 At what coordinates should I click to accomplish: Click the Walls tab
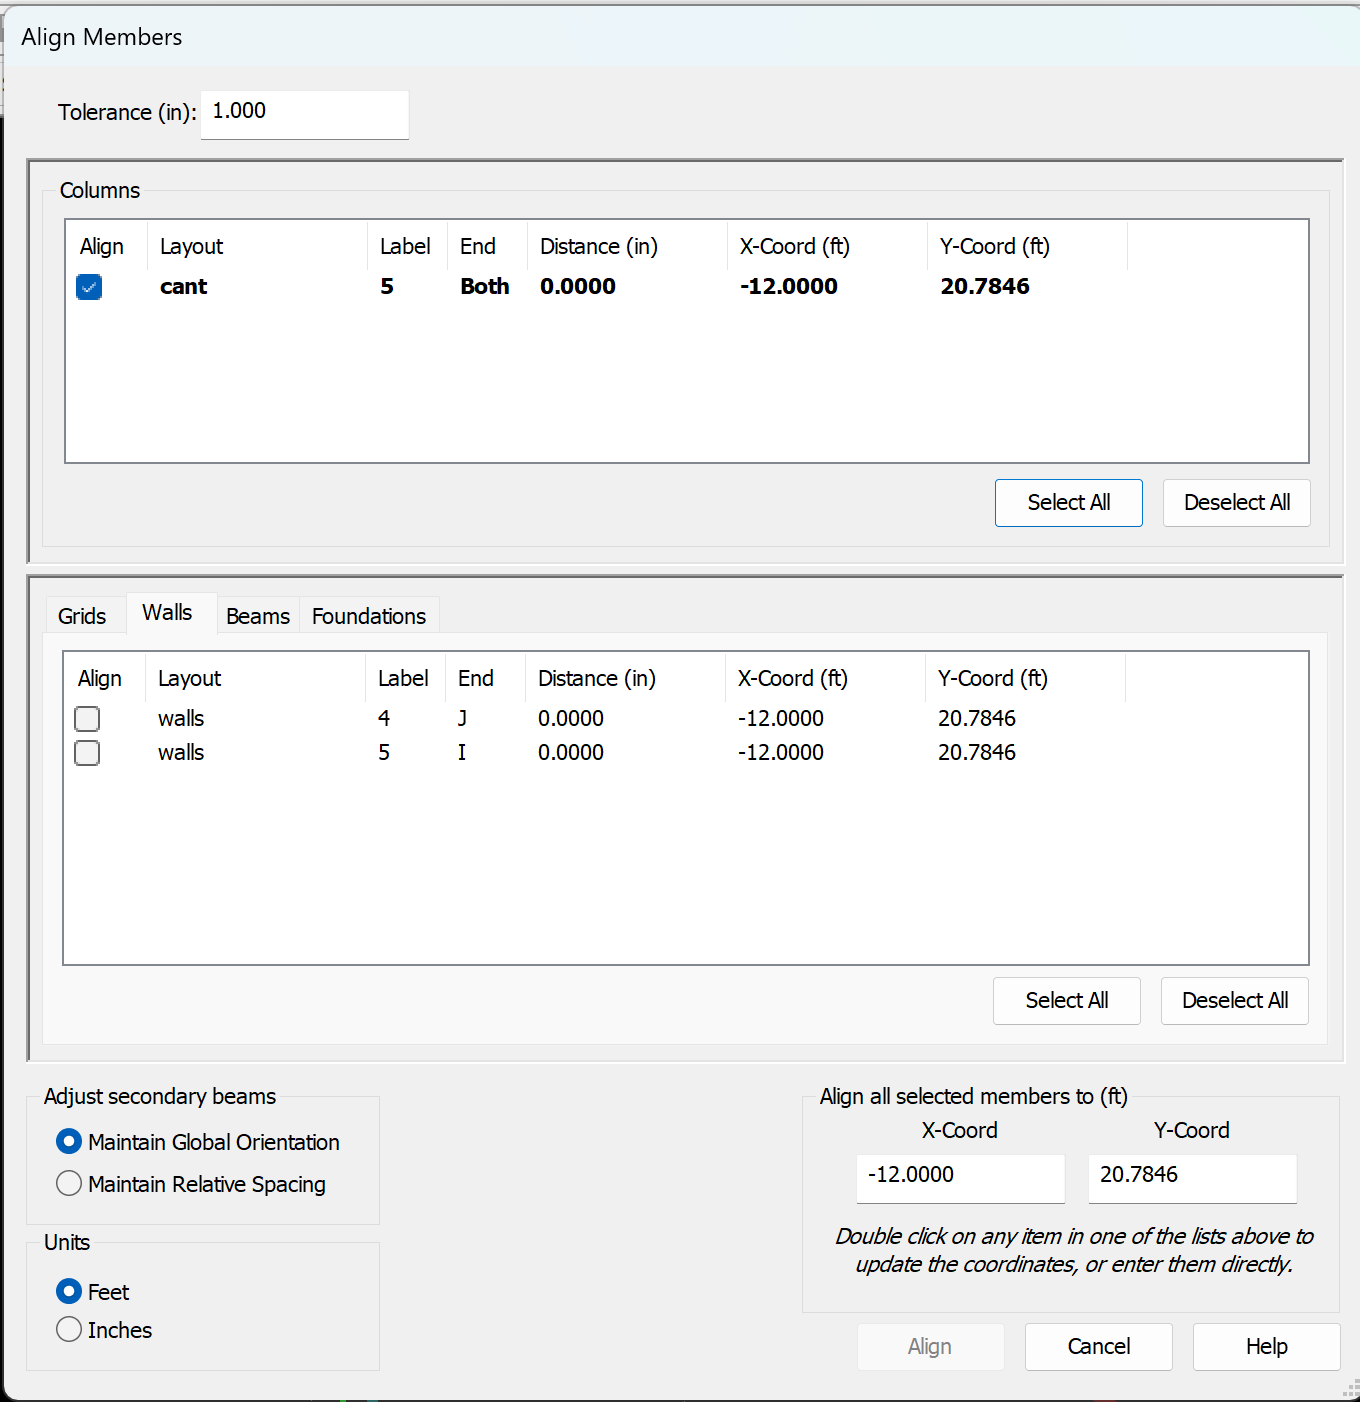167,613
